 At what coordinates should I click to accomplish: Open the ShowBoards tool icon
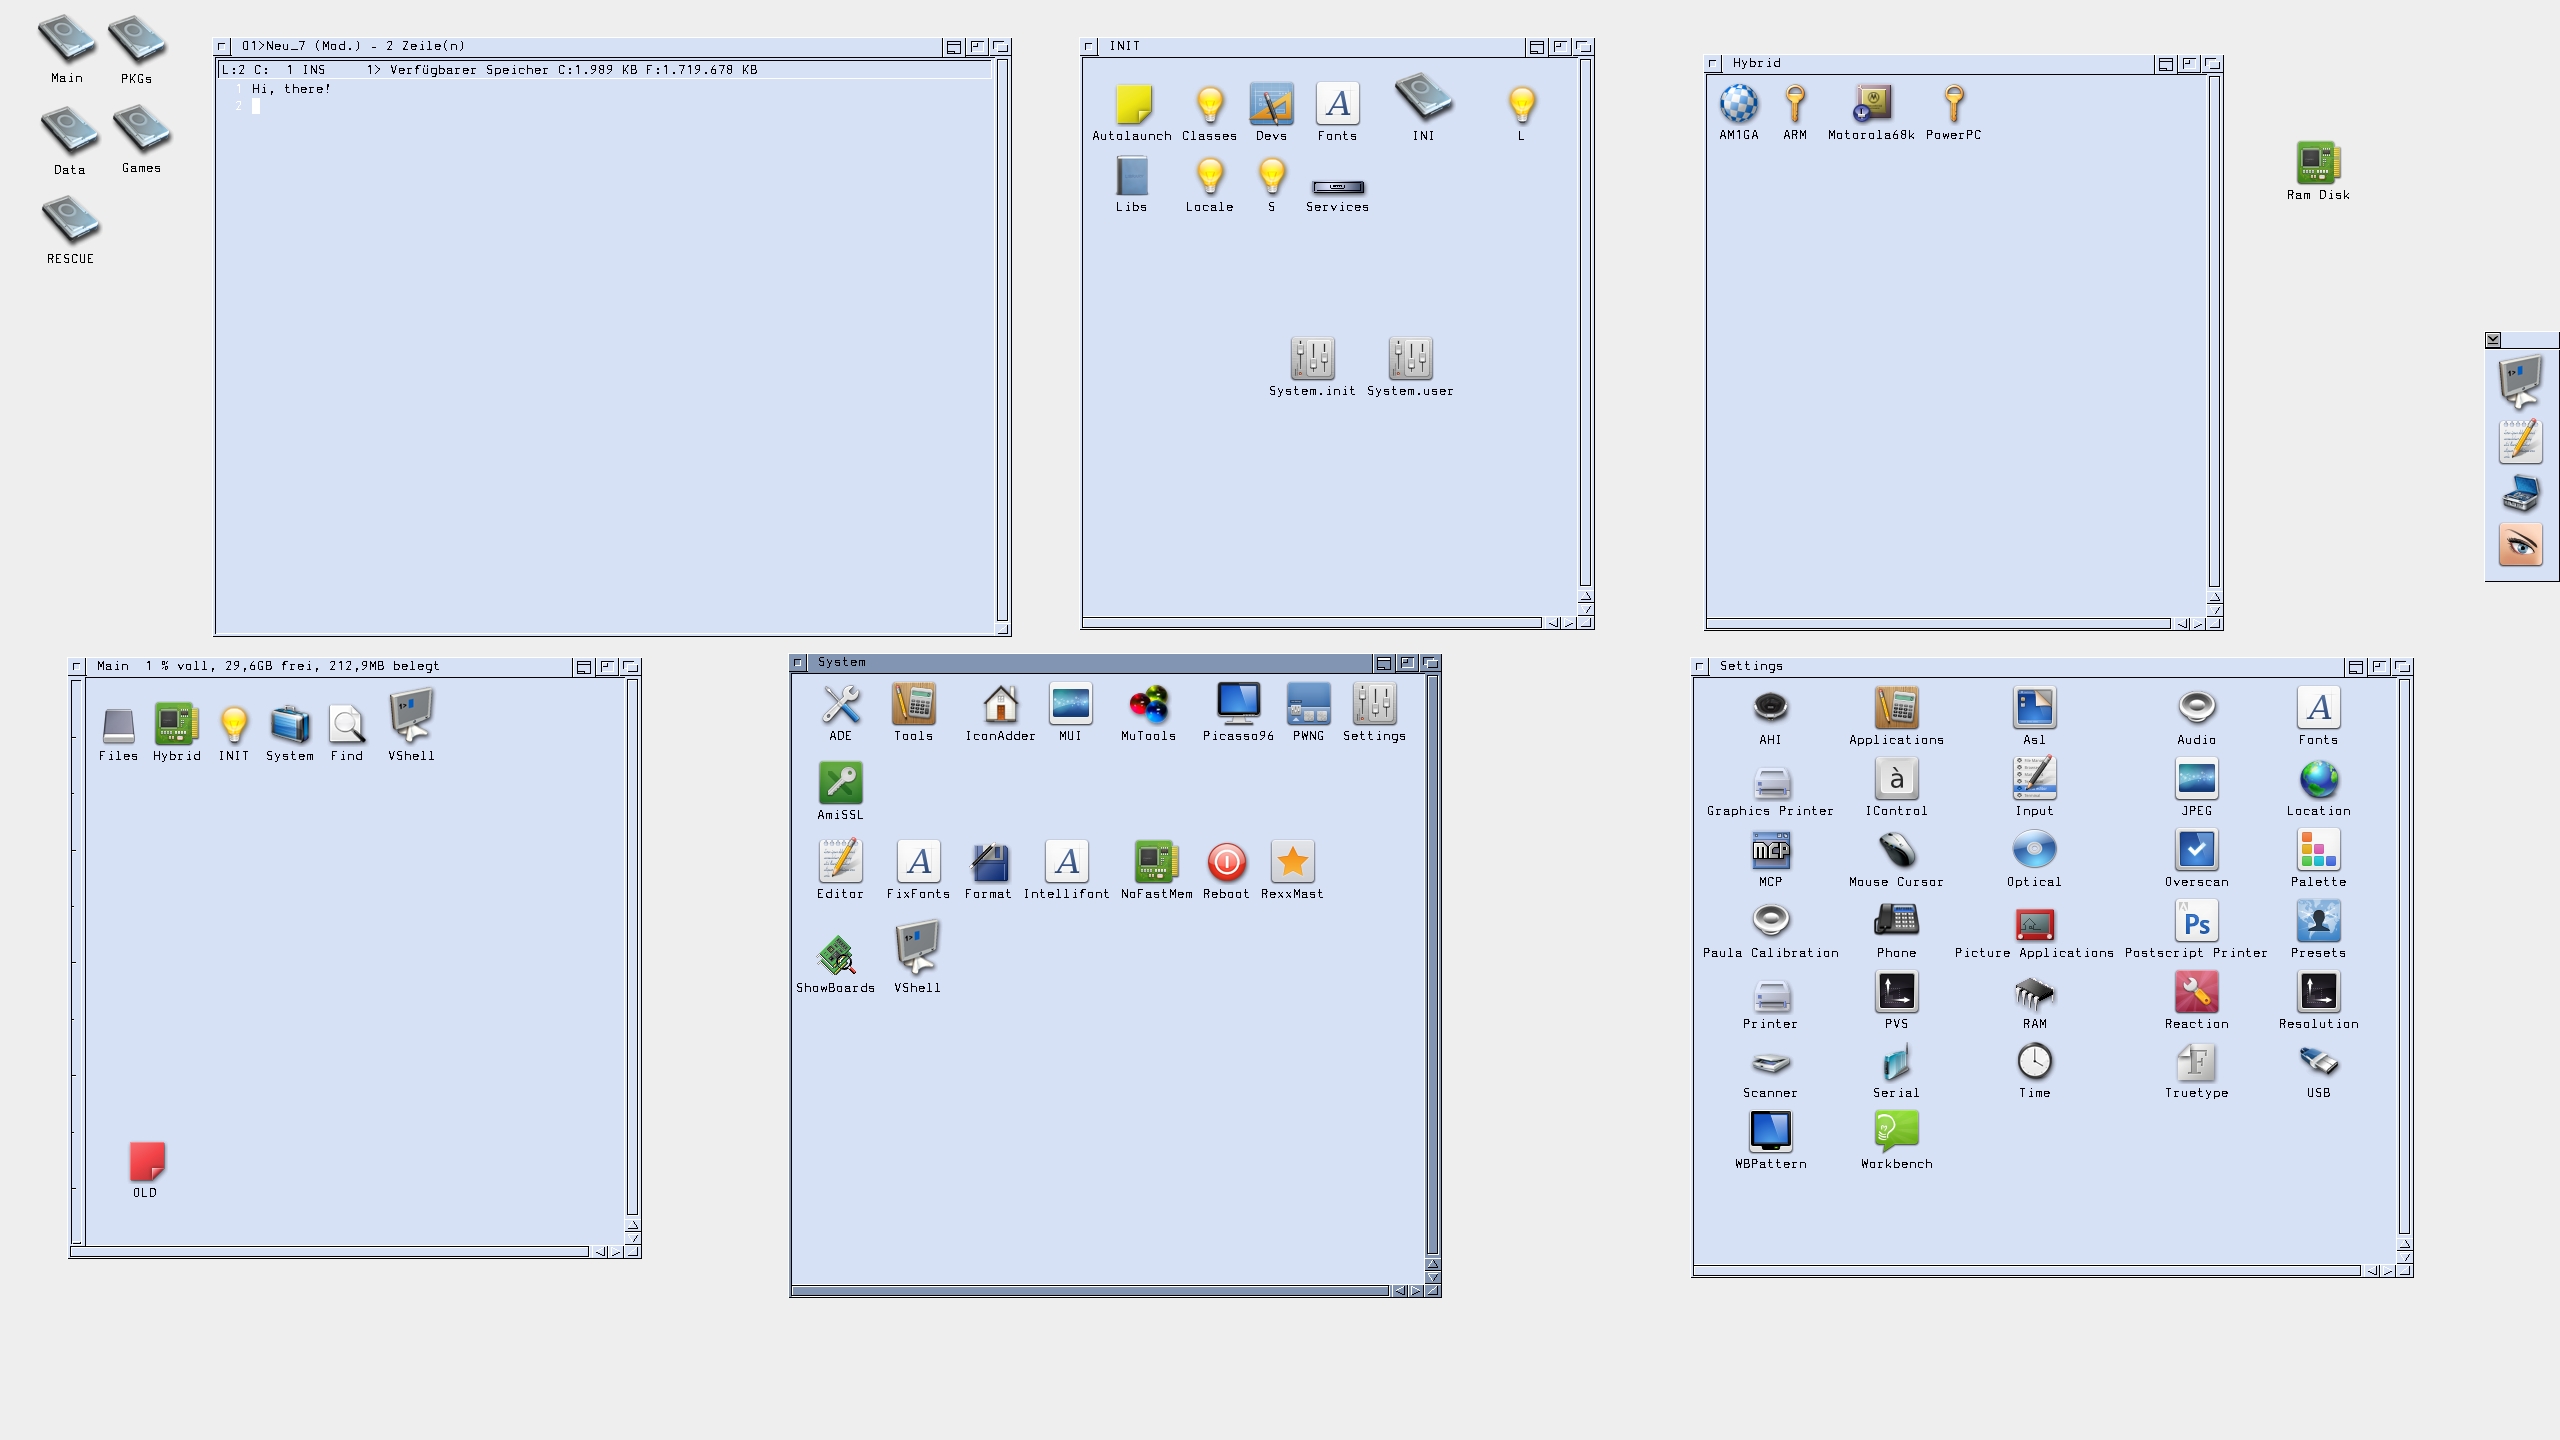(x=837, y=957)
